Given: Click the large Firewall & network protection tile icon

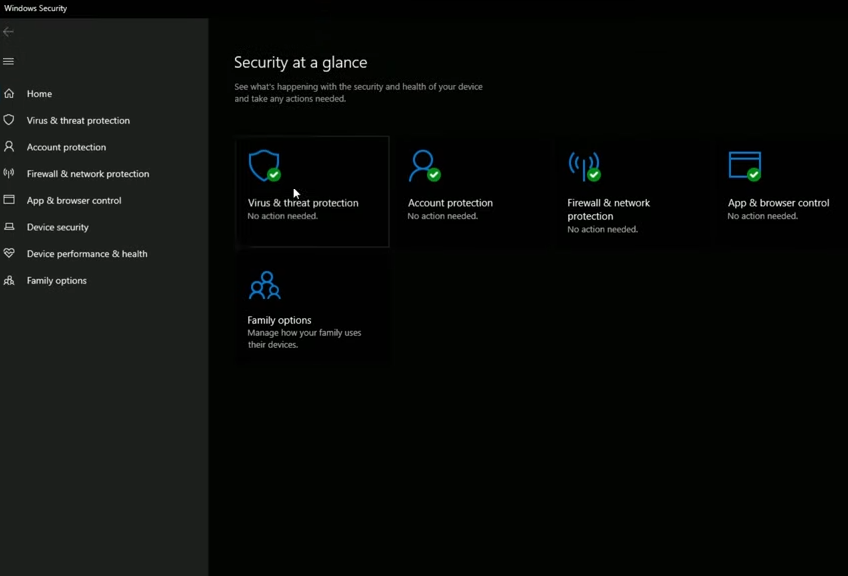Looking at the screenshot, I should [585, 166].
